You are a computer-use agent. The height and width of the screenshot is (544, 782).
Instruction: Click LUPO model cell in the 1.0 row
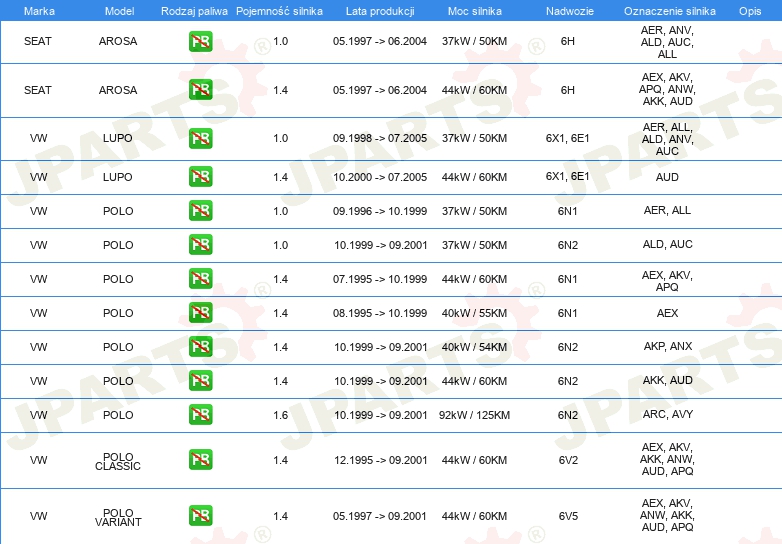[118, 138]
